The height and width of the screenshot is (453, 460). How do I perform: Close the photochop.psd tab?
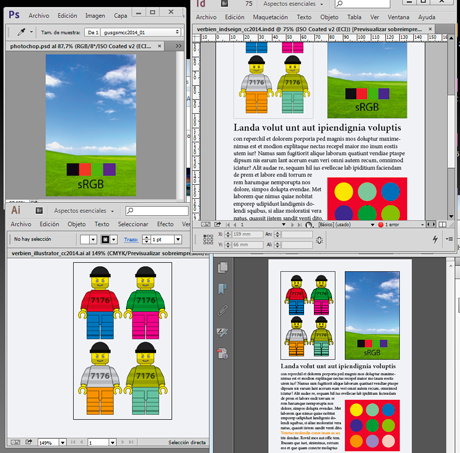pyautogui.click(x=159, y=46)
